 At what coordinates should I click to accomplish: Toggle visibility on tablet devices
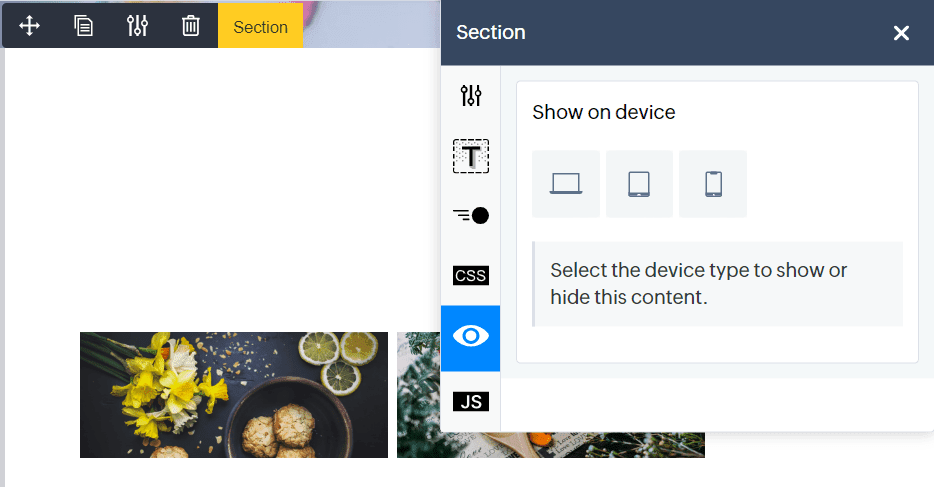click(x=639, y=184)
